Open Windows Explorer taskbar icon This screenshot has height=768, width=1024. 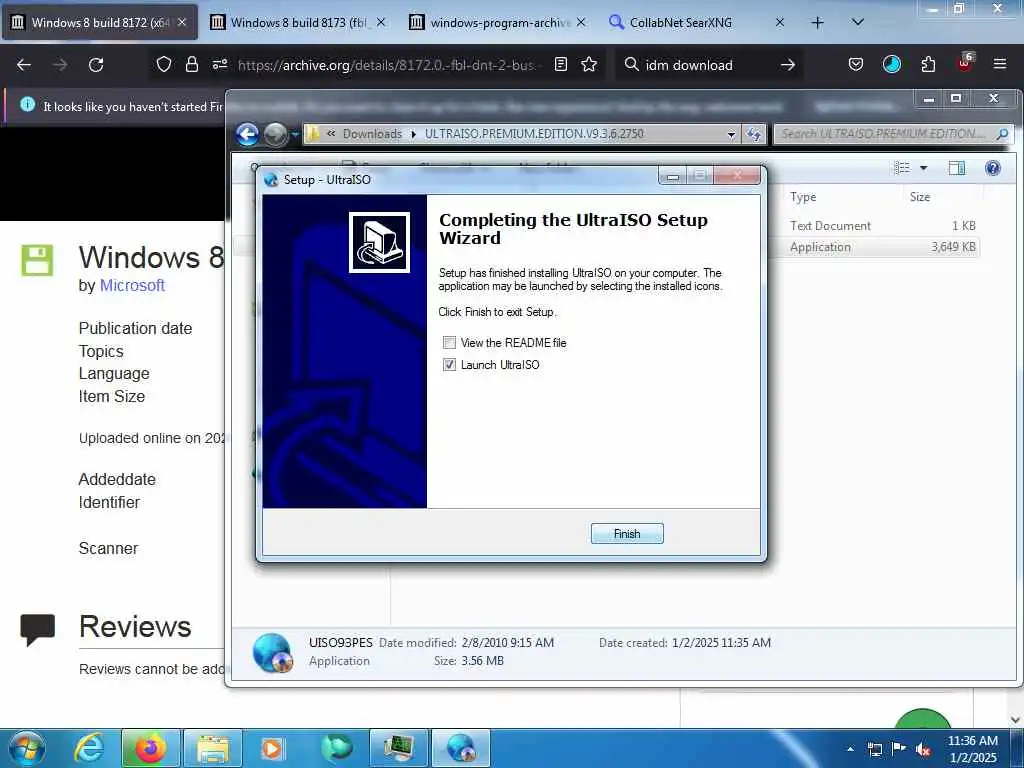[x=213, y=748]
